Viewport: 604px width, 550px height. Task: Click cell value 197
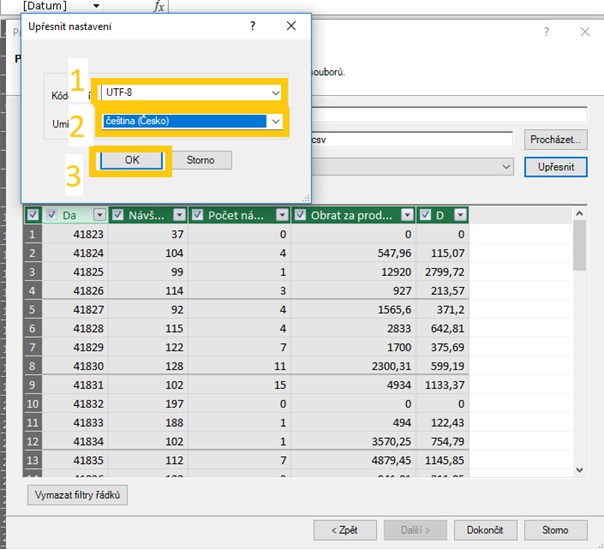click(174, 404)
